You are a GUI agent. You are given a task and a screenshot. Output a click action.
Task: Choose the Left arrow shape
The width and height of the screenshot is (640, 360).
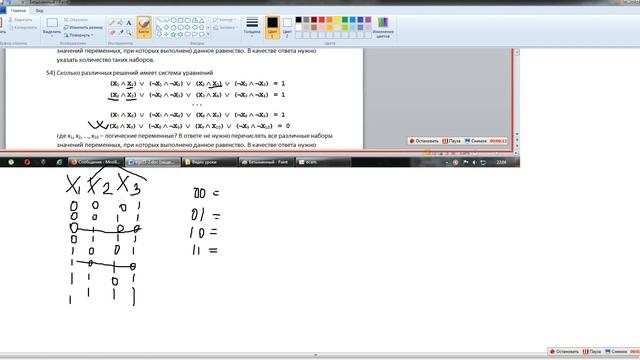tap(195, 27)
